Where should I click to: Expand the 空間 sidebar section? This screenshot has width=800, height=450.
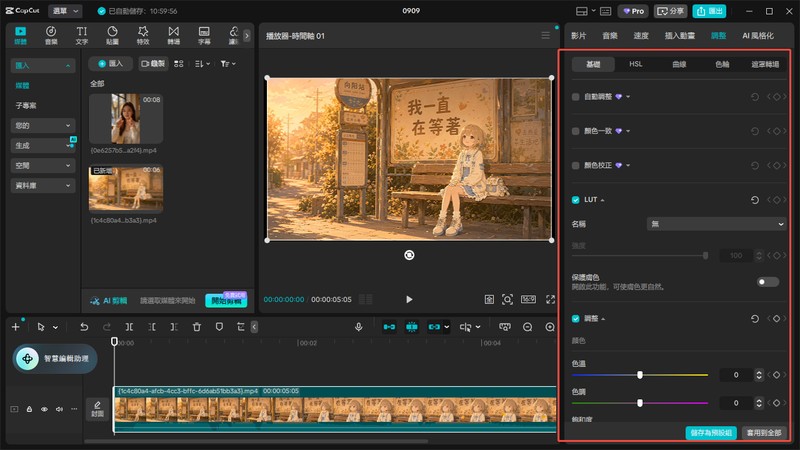click(43, 166)
